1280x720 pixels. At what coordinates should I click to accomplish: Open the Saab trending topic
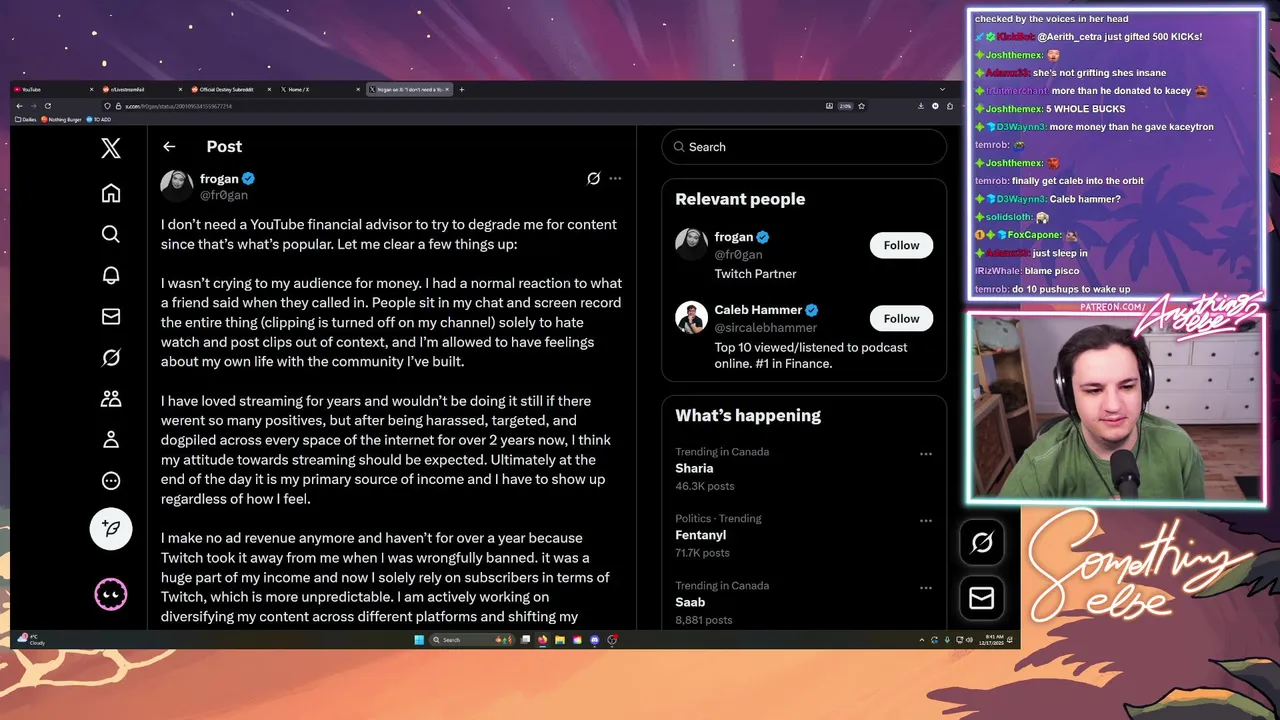690,602
